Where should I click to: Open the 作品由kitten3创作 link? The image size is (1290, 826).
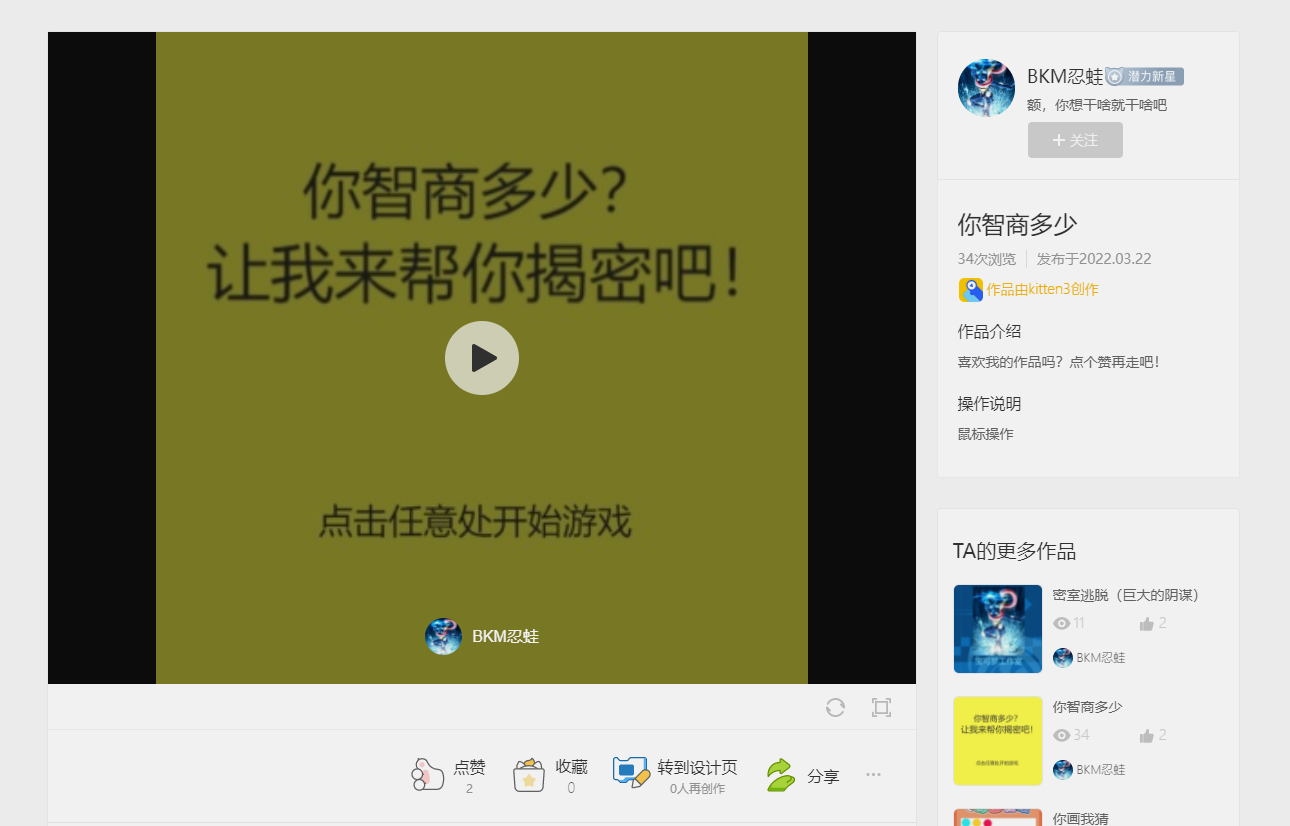1042,290
